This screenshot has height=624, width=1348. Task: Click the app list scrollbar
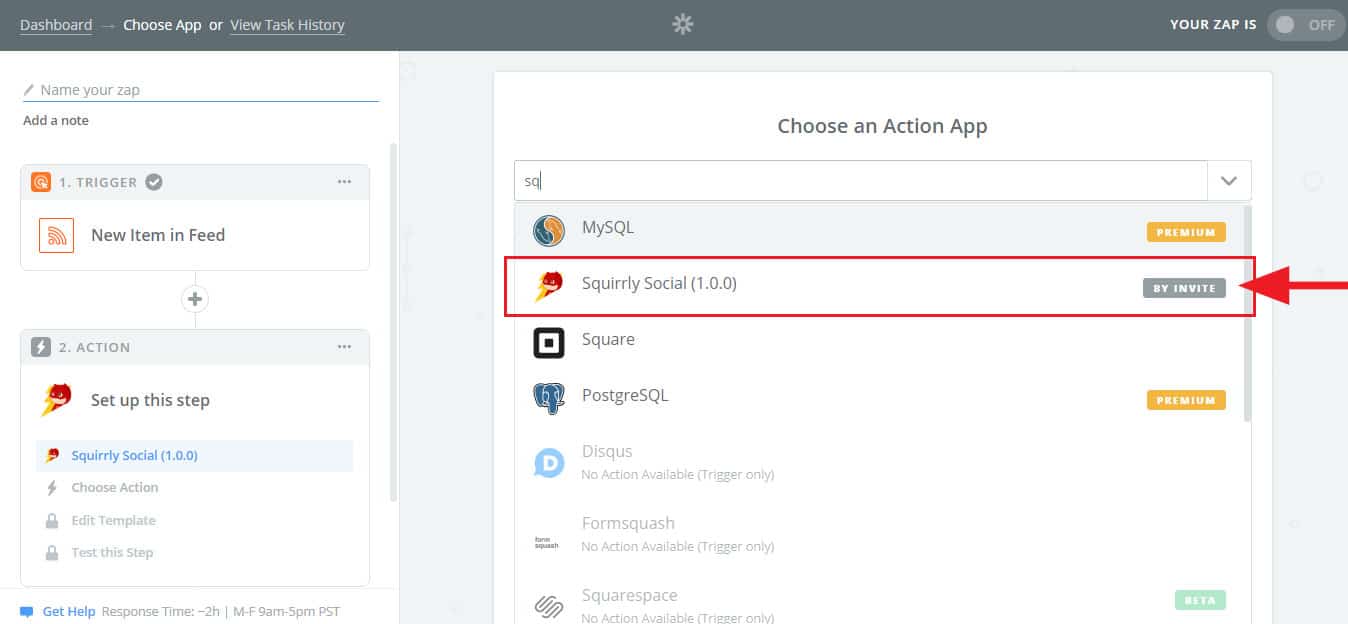1246,312
